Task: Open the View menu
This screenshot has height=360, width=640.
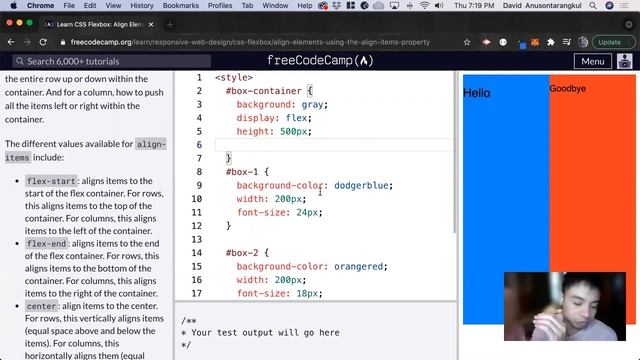Action: (x=113, y=5)
